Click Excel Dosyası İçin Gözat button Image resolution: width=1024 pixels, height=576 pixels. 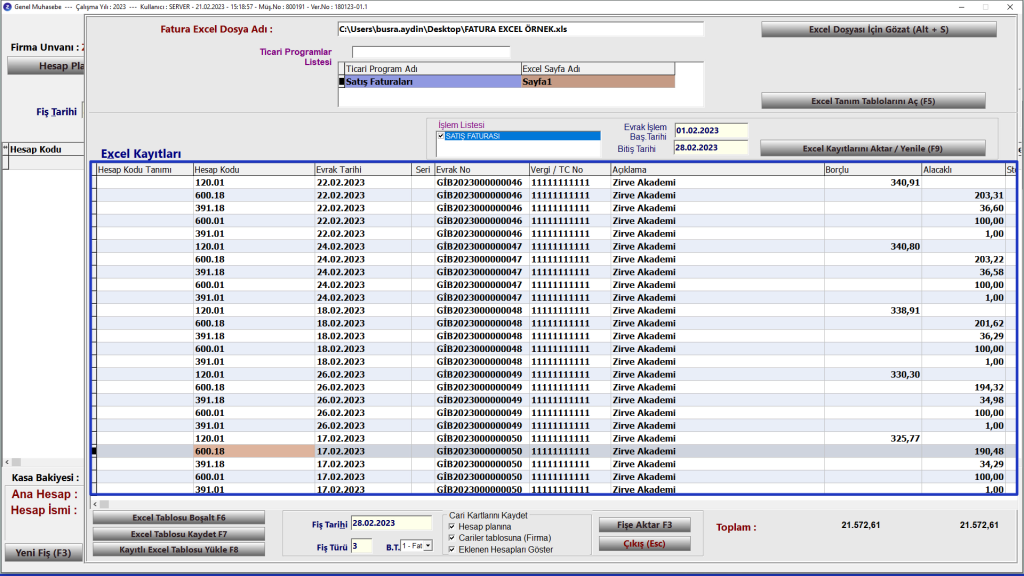[878, 30]
